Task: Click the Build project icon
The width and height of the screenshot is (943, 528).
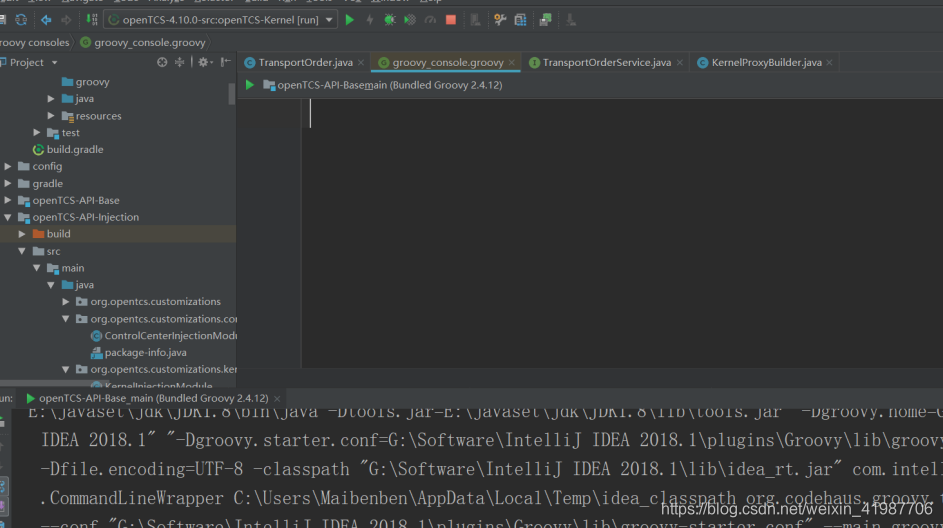Action: 91,20
